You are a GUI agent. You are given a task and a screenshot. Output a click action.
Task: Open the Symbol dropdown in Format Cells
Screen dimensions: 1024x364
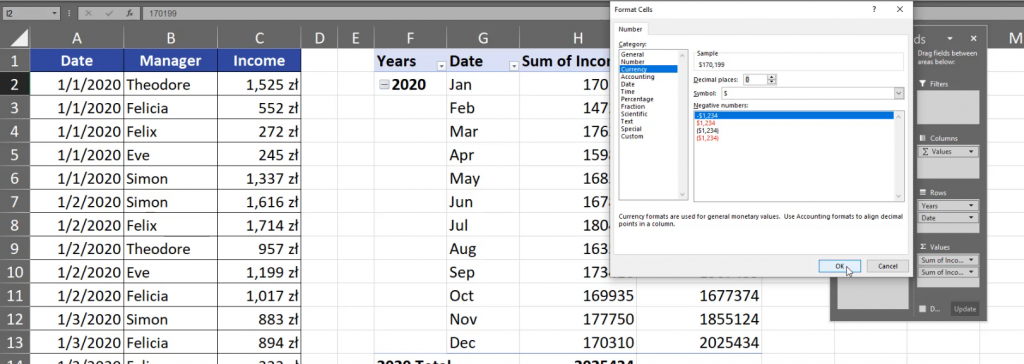[x=899, y=93]
